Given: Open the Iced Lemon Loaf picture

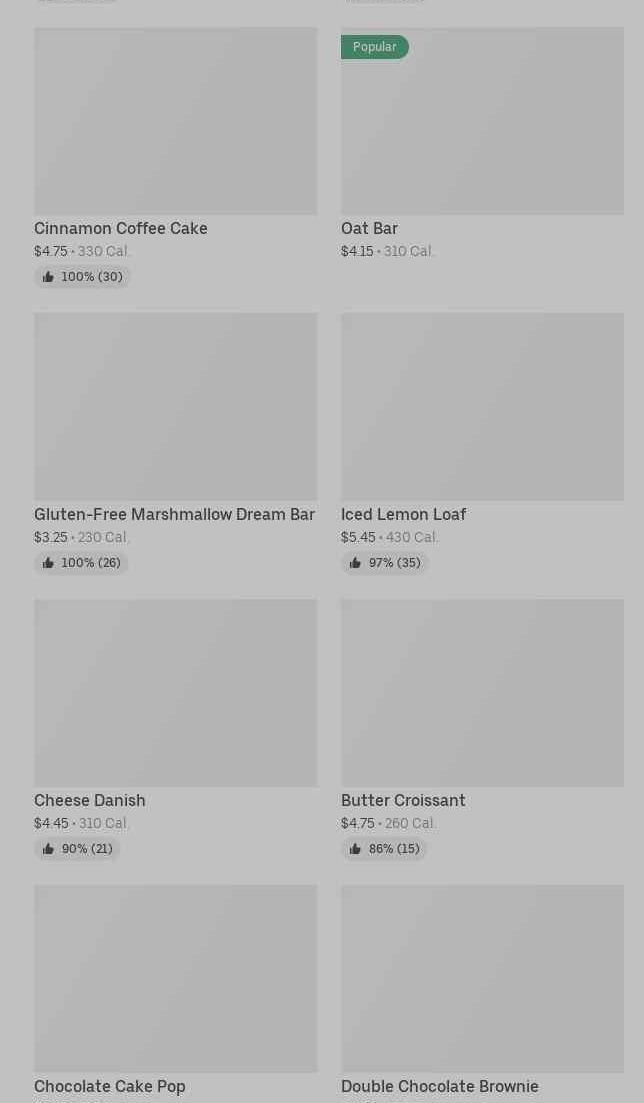Looking at the screenshot, I should (x=482, y=406).
